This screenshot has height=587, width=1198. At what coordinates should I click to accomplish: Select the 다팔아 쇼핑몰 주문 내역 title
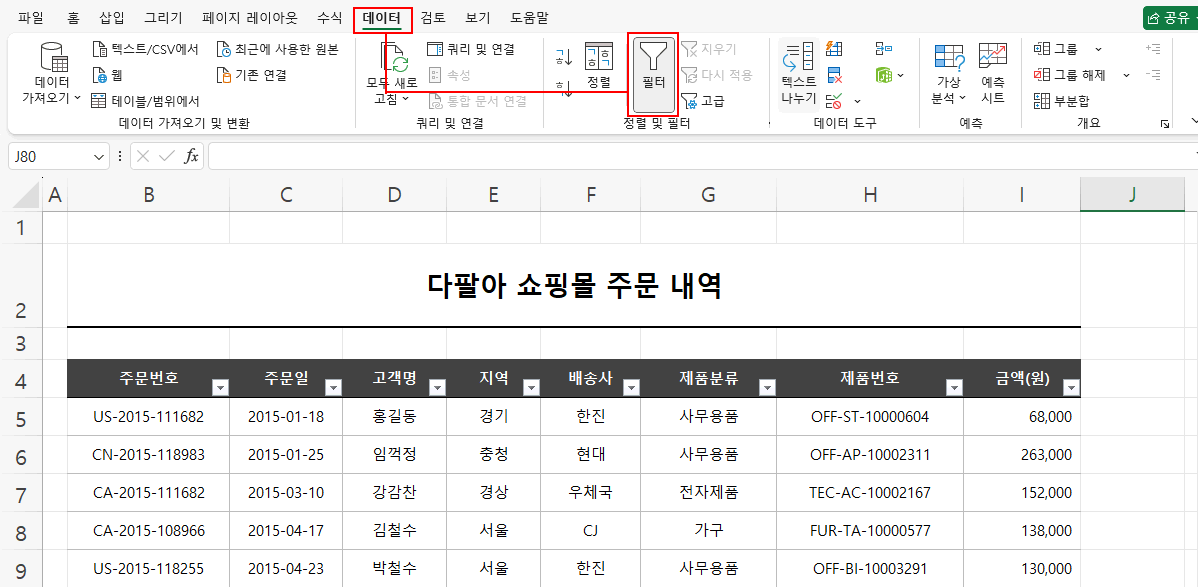(574, 286)
